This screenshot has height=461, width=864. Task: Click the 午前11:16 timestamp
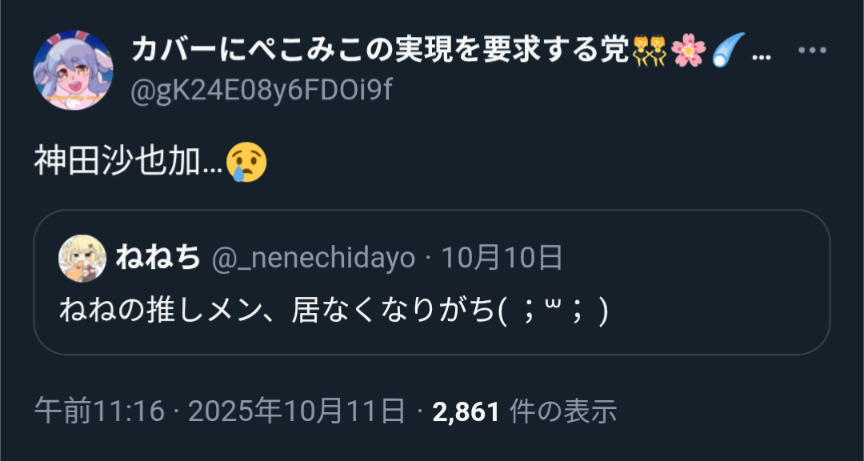pos(100,411)
